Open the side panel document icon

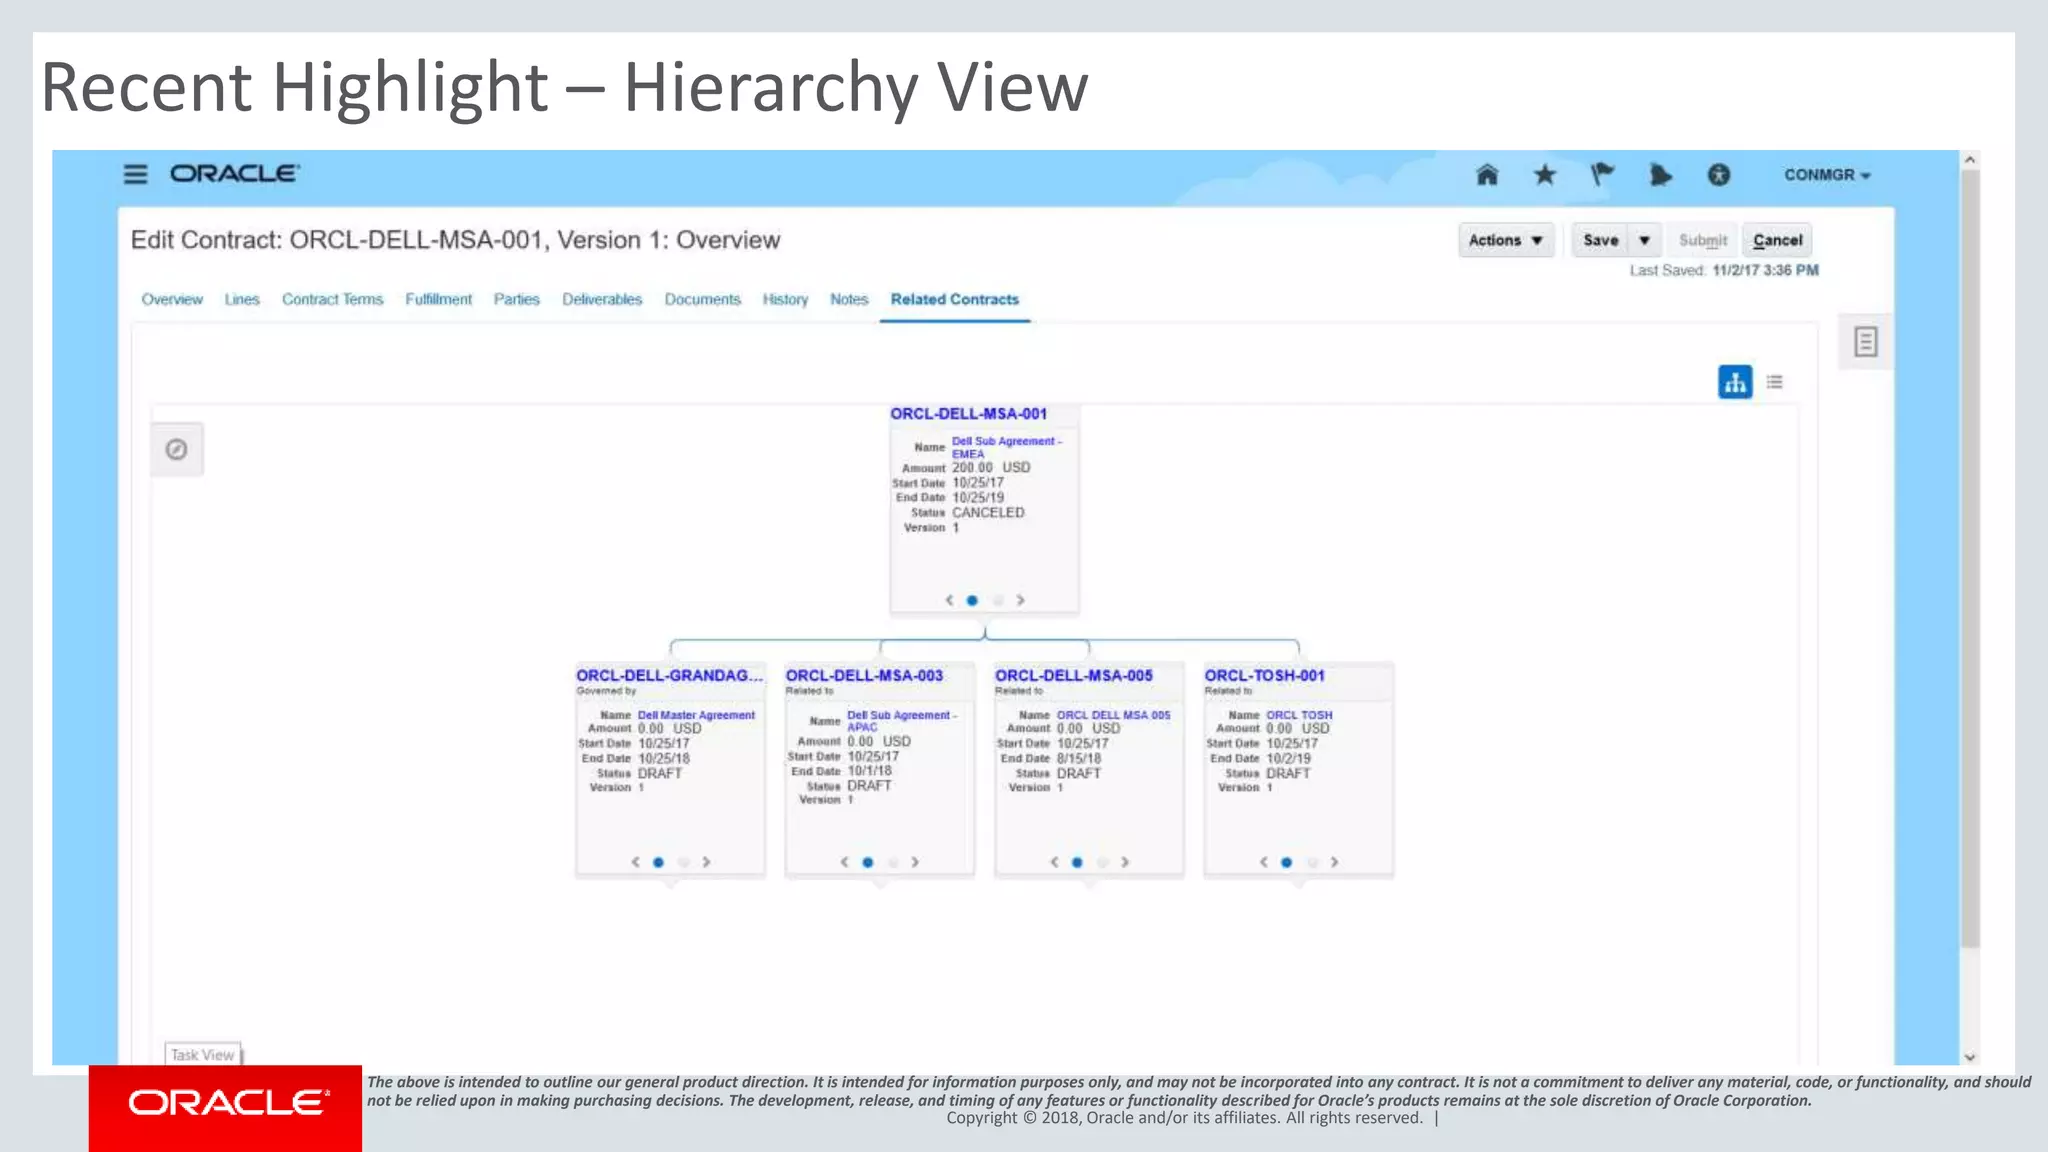(1865, 342)
